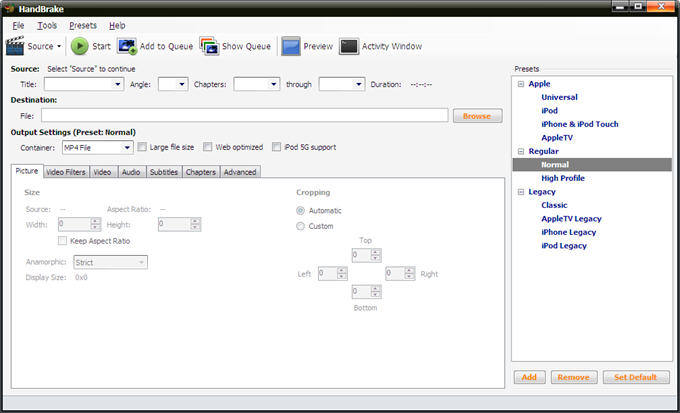The width and height of the screenshot is (680, 413).
Task: Switch to the Video Filters tab
Action: click(x=66, y=172)
